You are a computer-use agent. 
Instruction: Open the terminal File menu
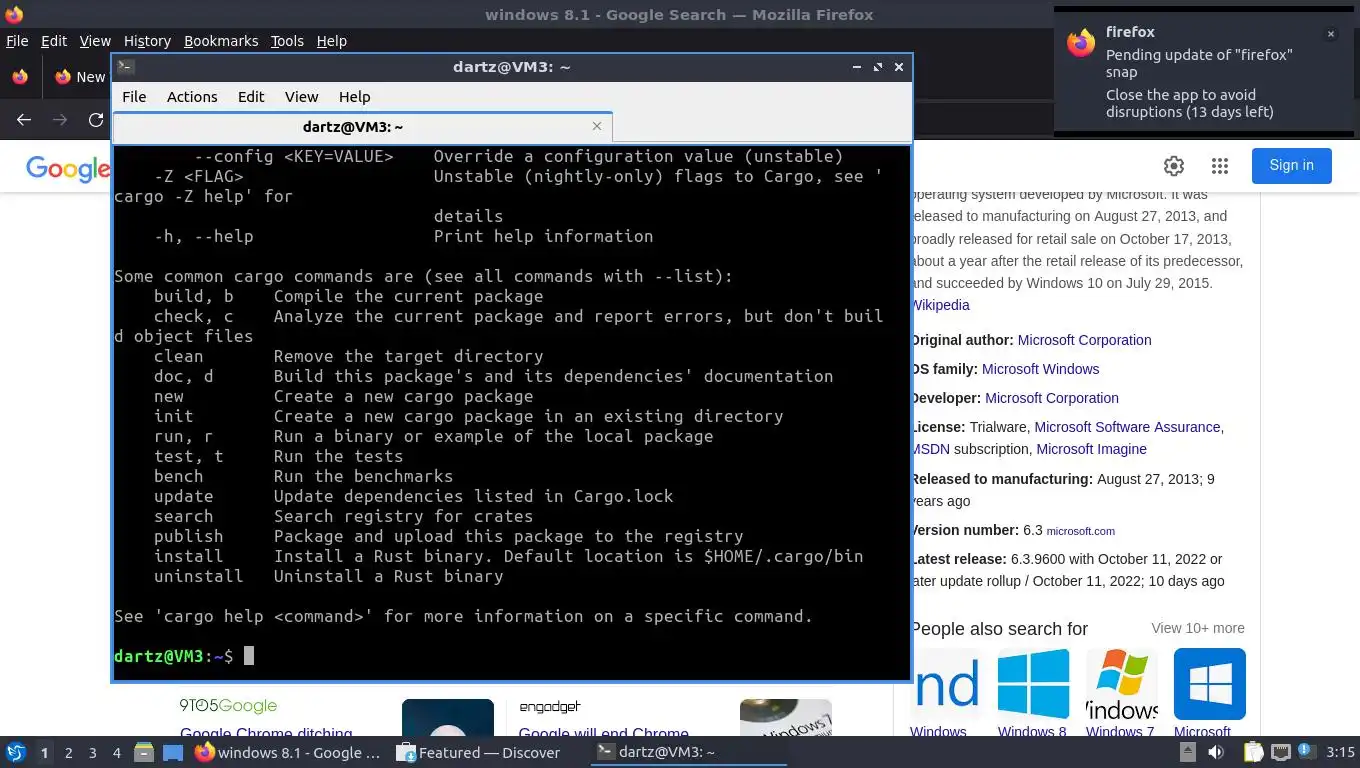coord(134,97)
